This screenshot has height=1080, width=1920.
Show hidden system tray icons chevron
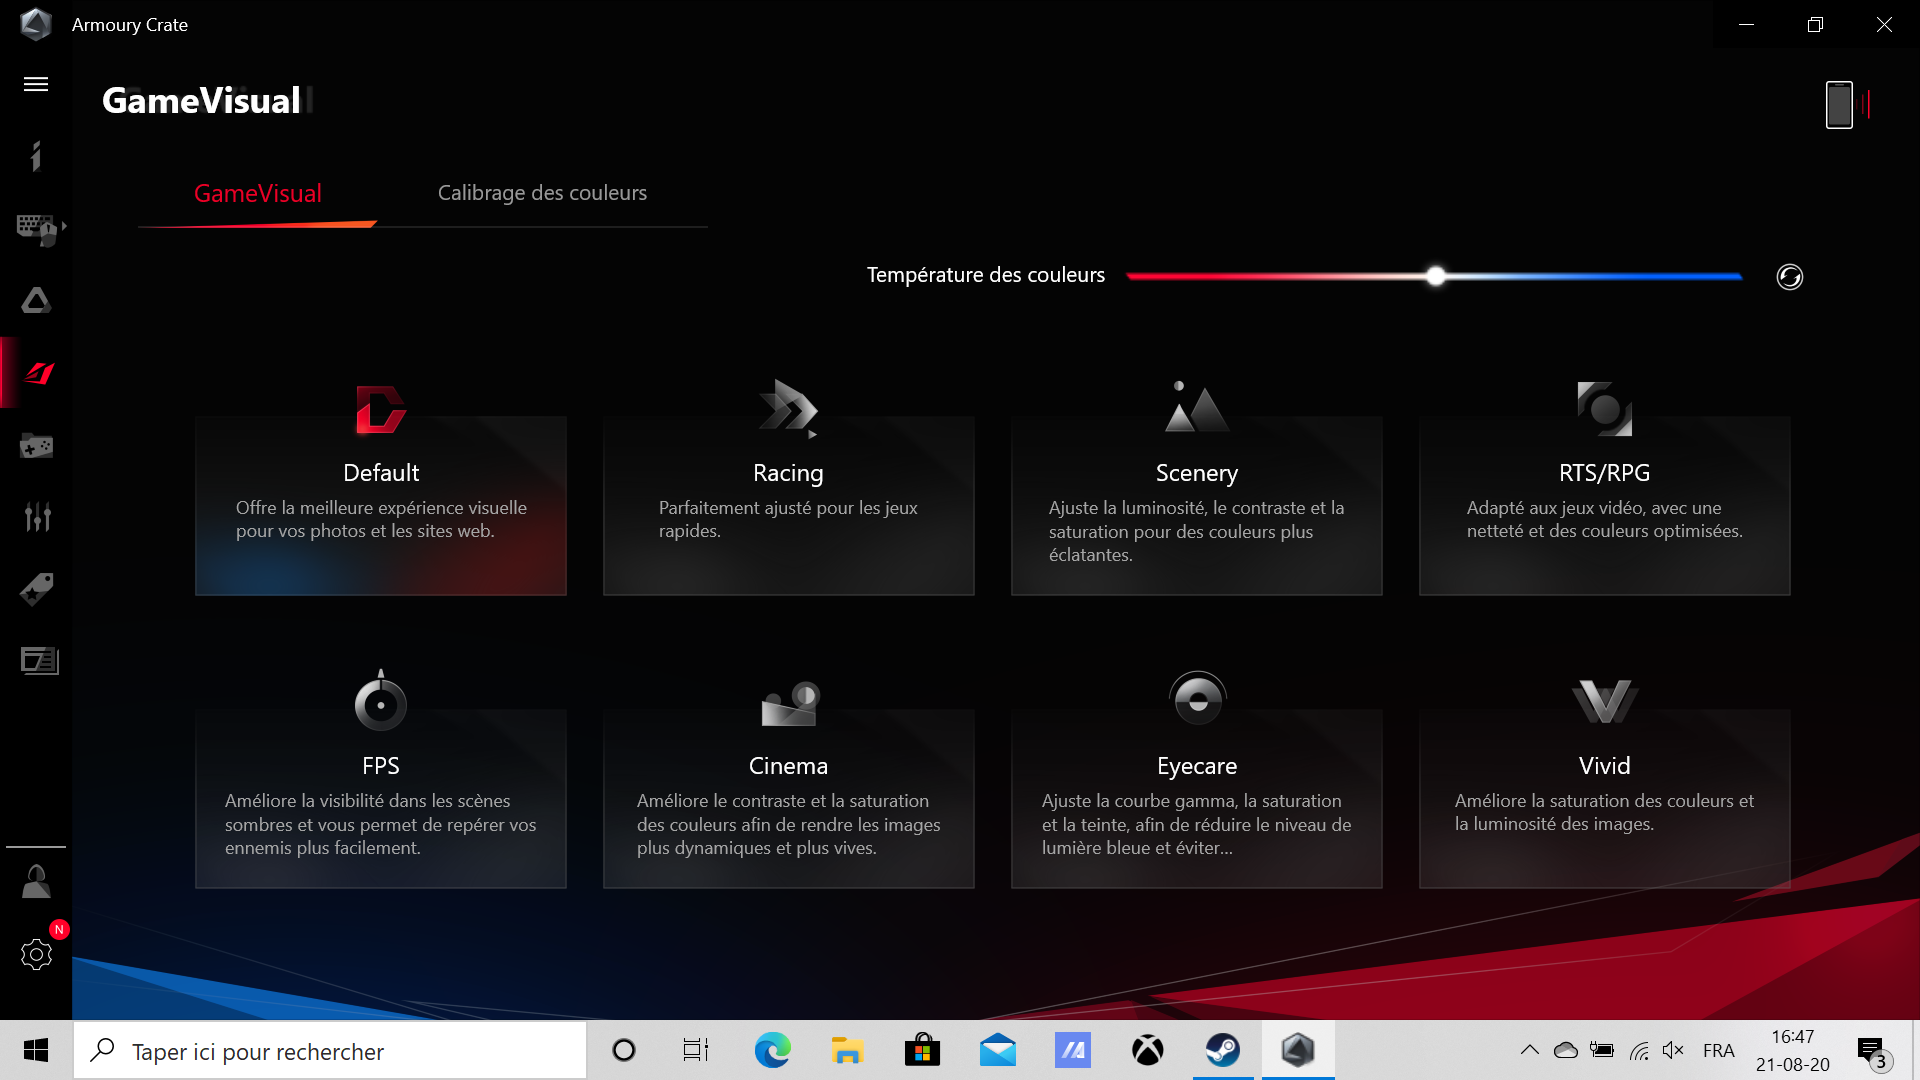(x=1529, y=1050)
